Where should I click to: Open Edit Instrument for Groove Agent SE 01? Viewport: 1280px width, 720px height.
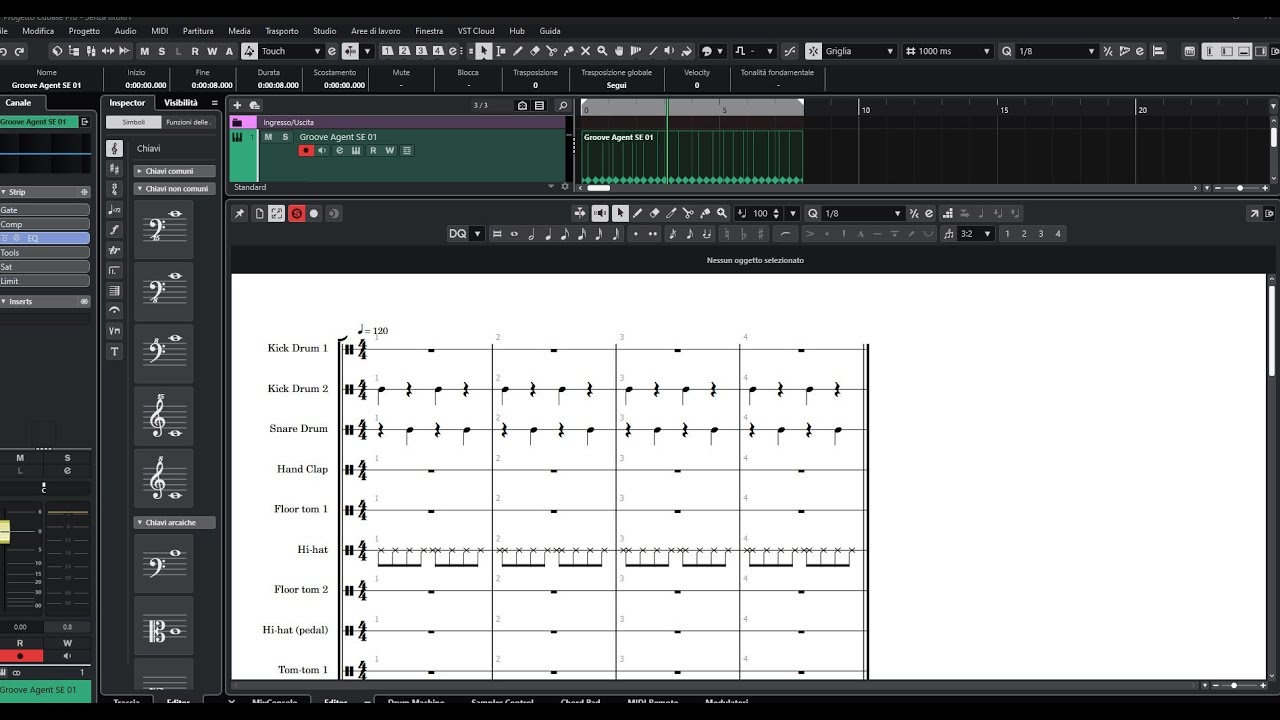click(356, 150)
